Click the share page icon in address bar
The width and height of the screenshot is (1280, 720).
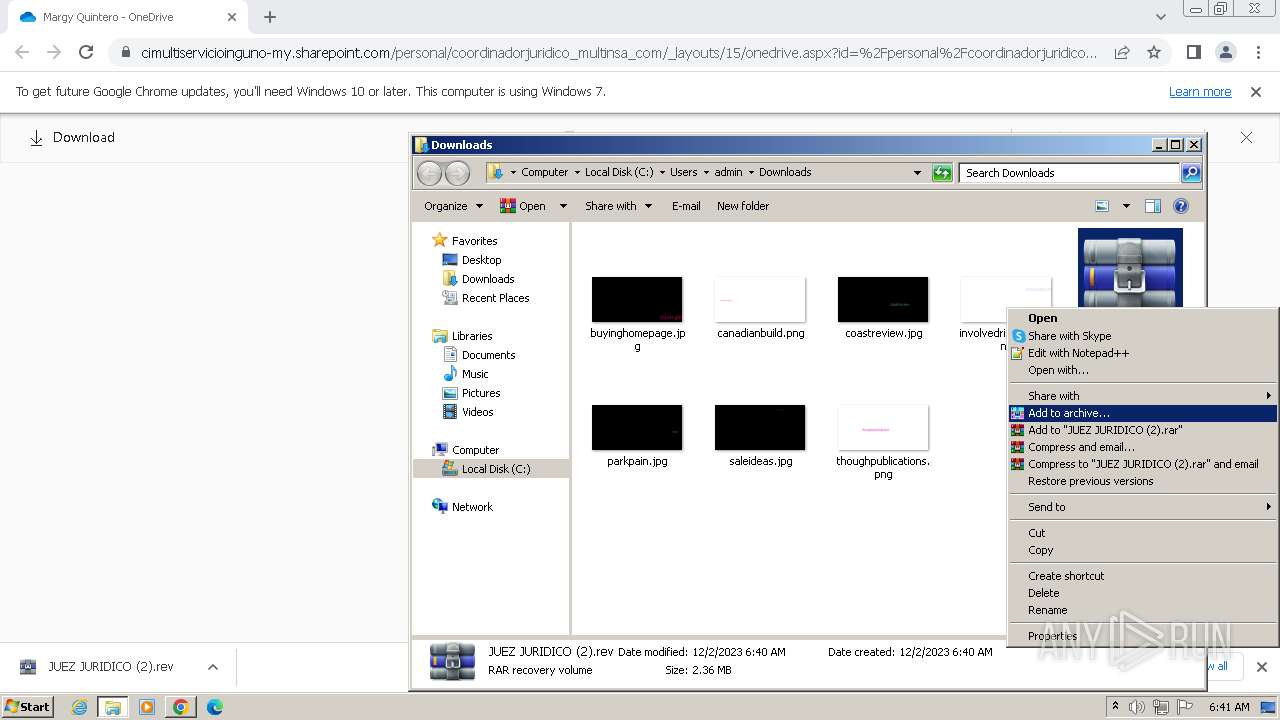[1122, 52]
